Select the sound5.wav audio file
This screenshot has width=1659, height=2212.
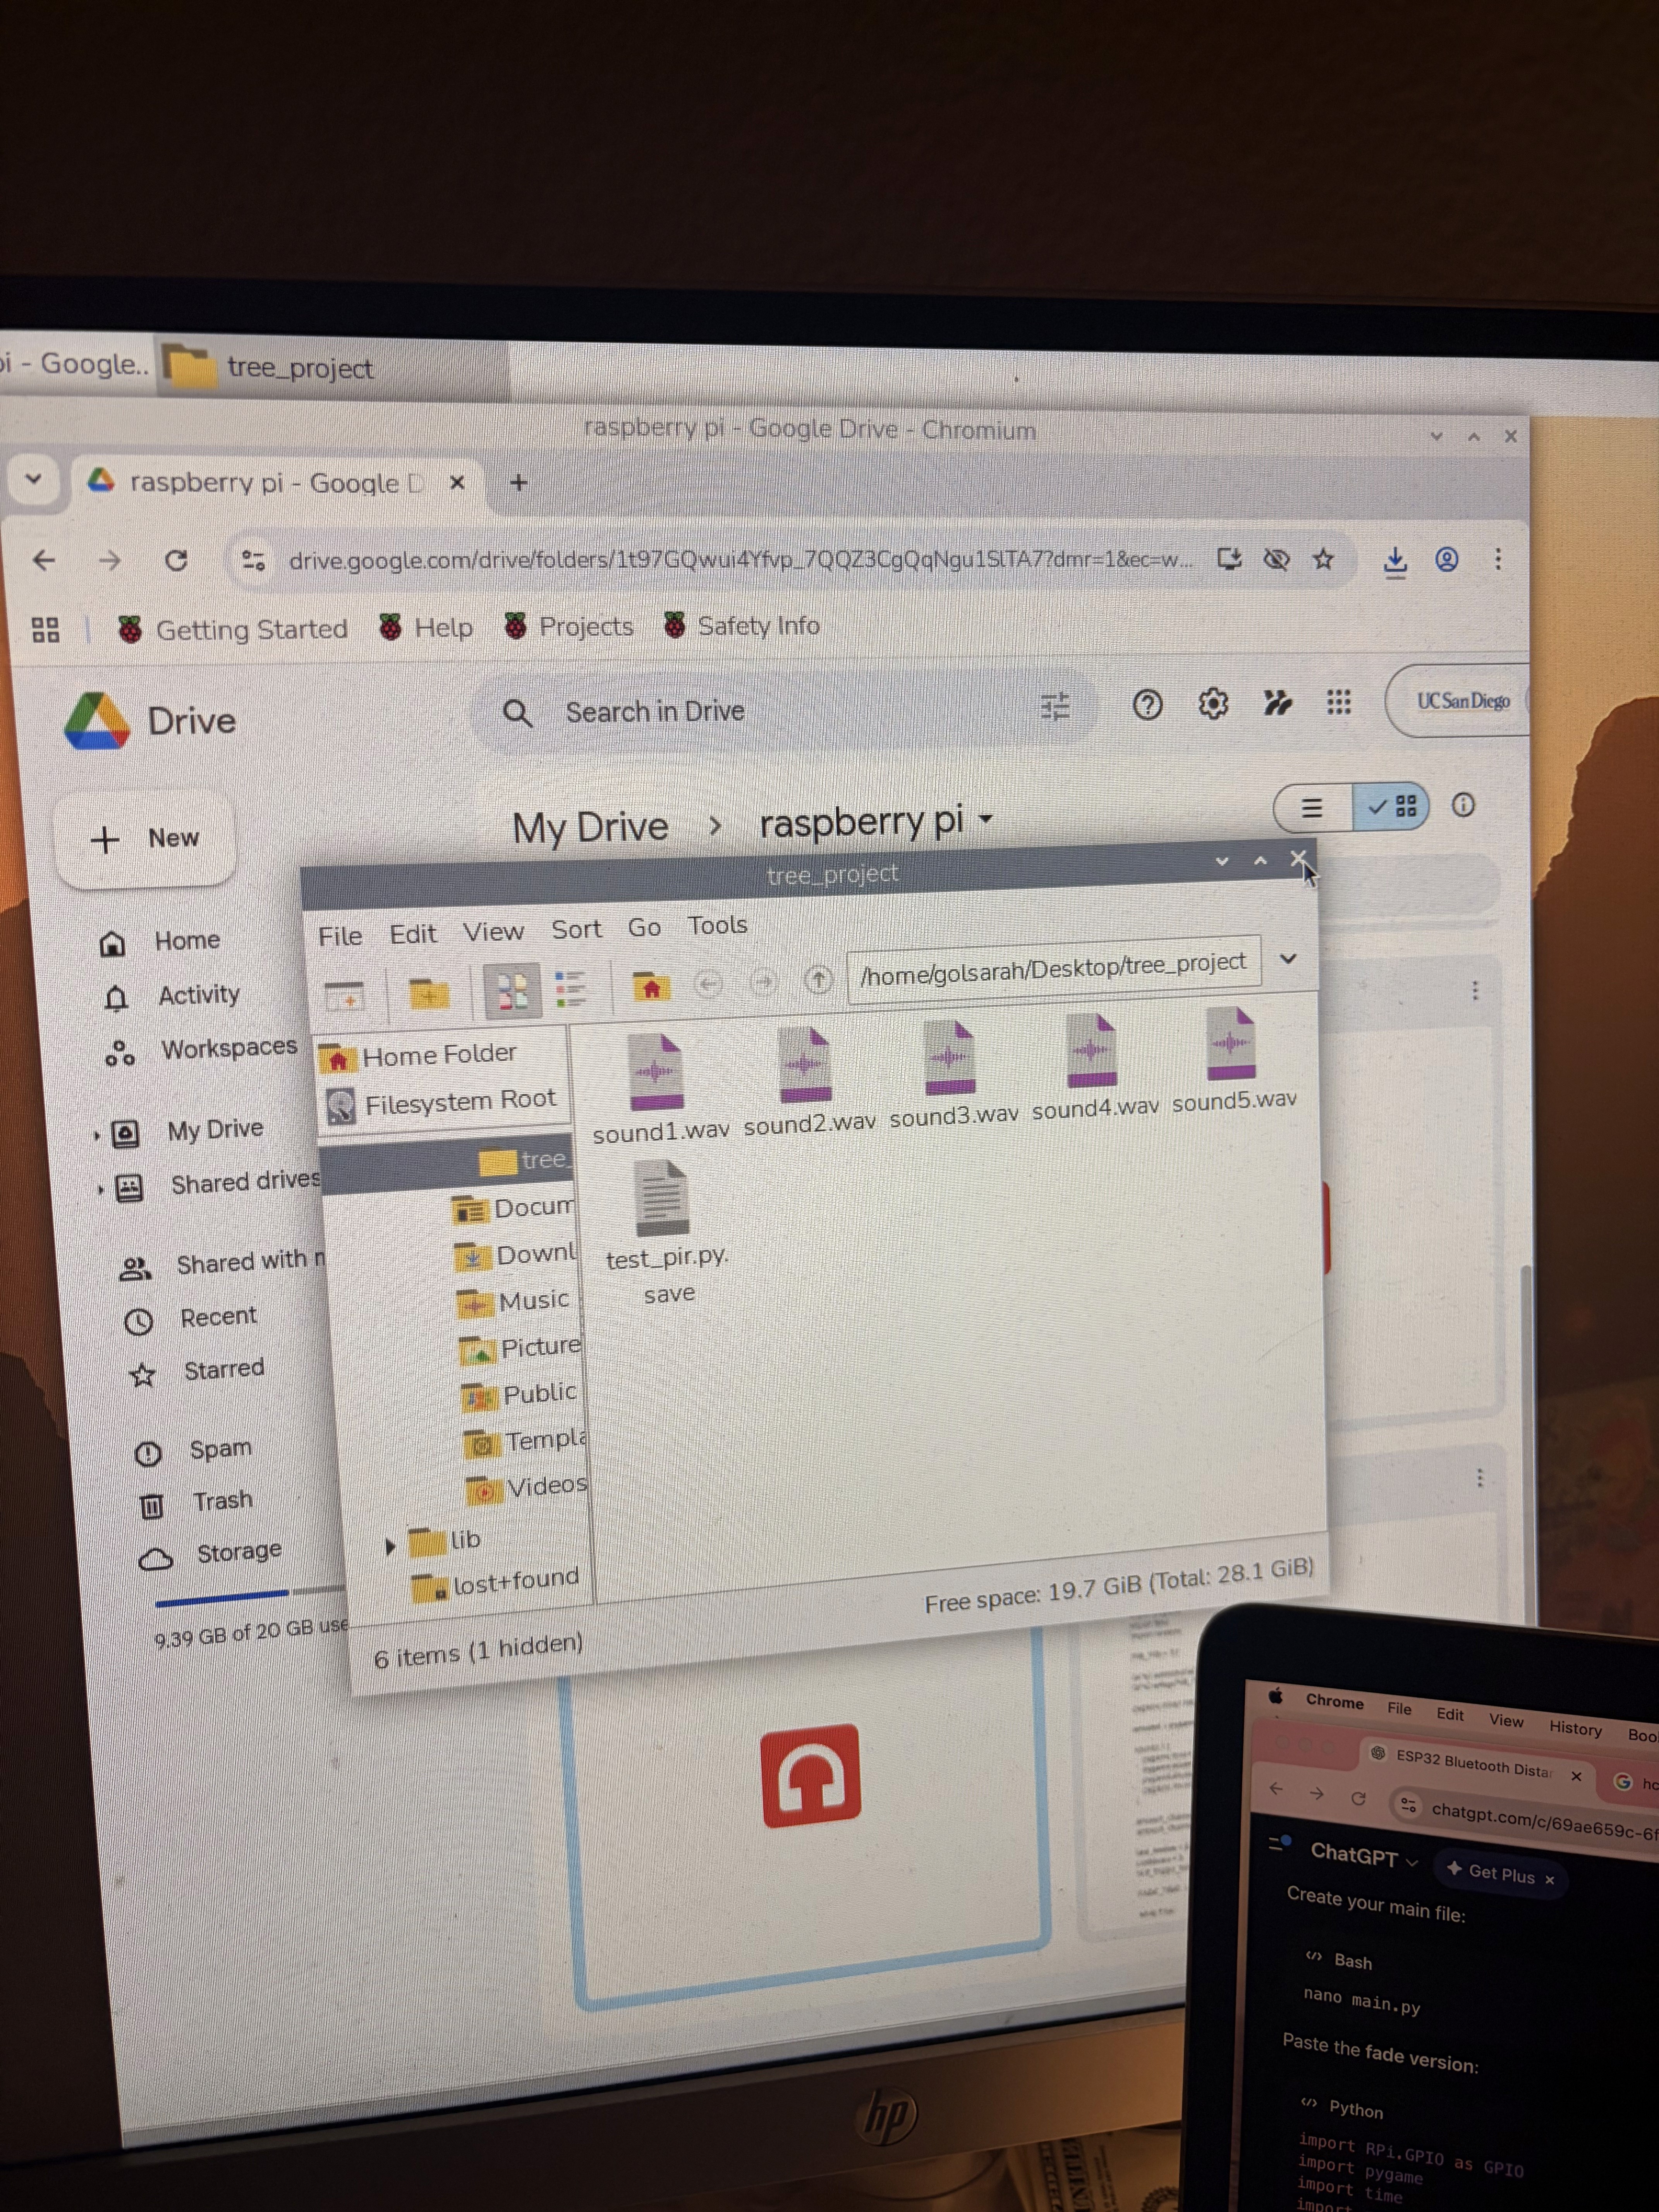tap(1234, 1059)
